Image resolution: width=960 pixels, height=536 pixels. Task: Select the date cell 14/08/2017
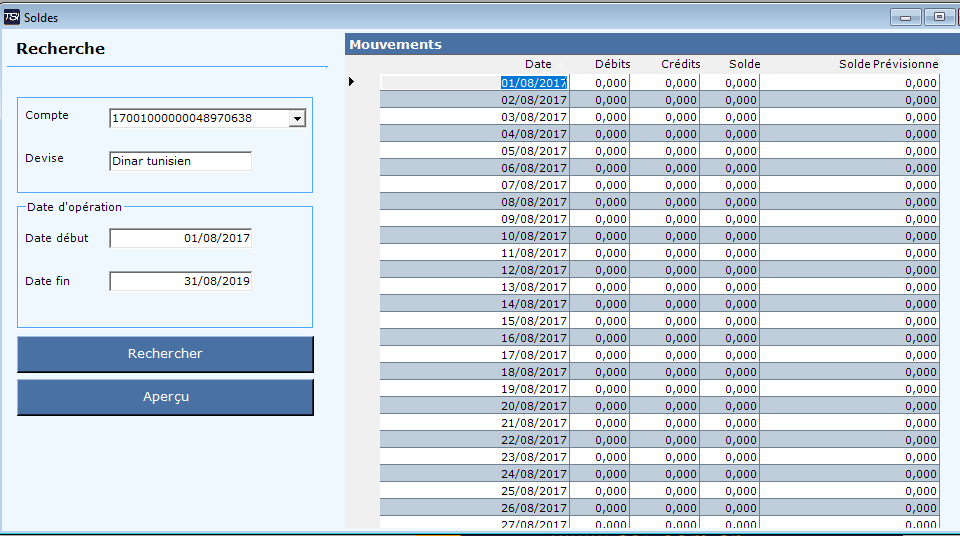point(474,304)
